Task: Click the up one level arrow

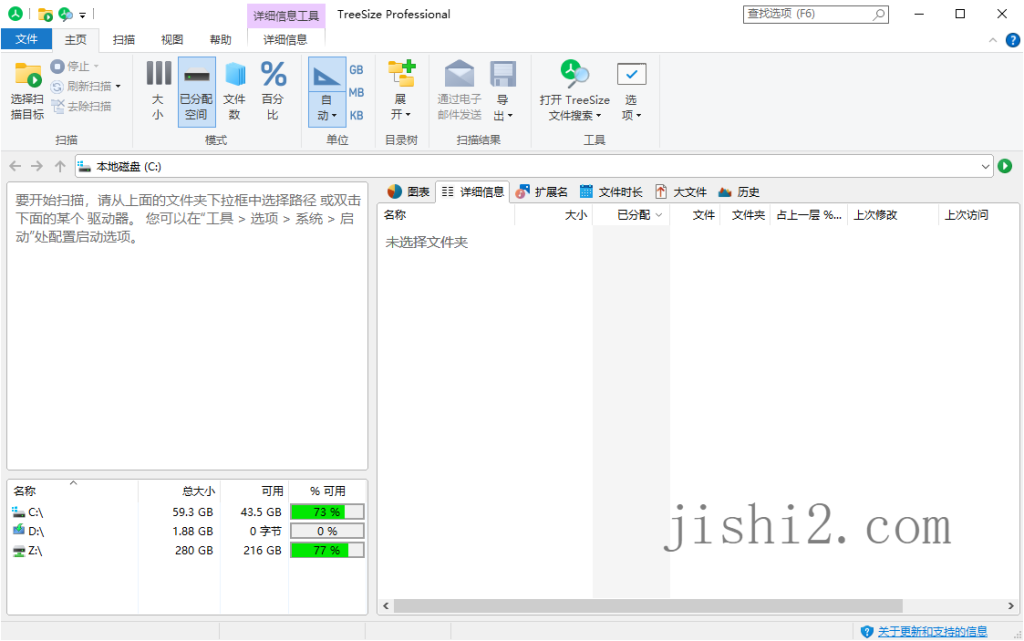Action: (x=60, y=166)
